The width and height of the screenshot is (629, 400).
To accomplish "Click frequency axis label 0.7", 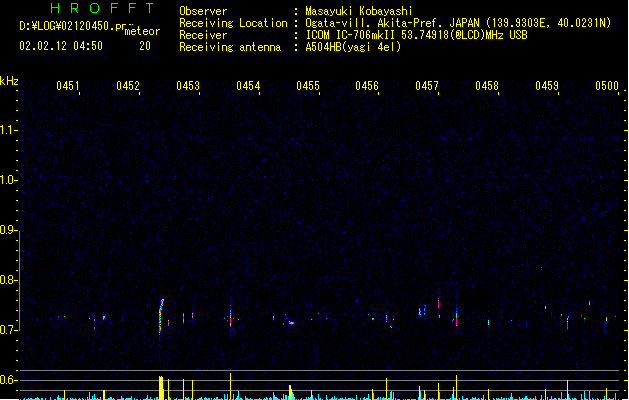I will pyautogui.click(x=8, y=330).
